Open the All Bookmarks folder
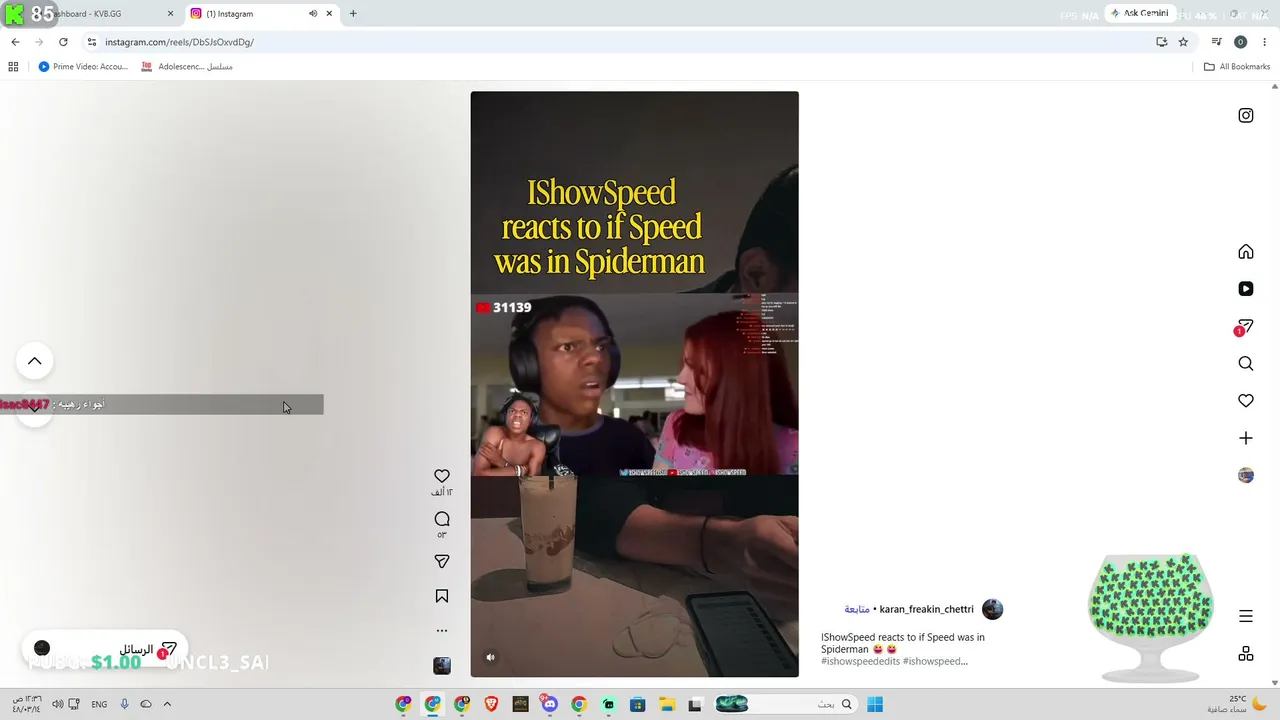Image resolution: width=1280 pixels, height=720 pixels. pos(1237,67)
